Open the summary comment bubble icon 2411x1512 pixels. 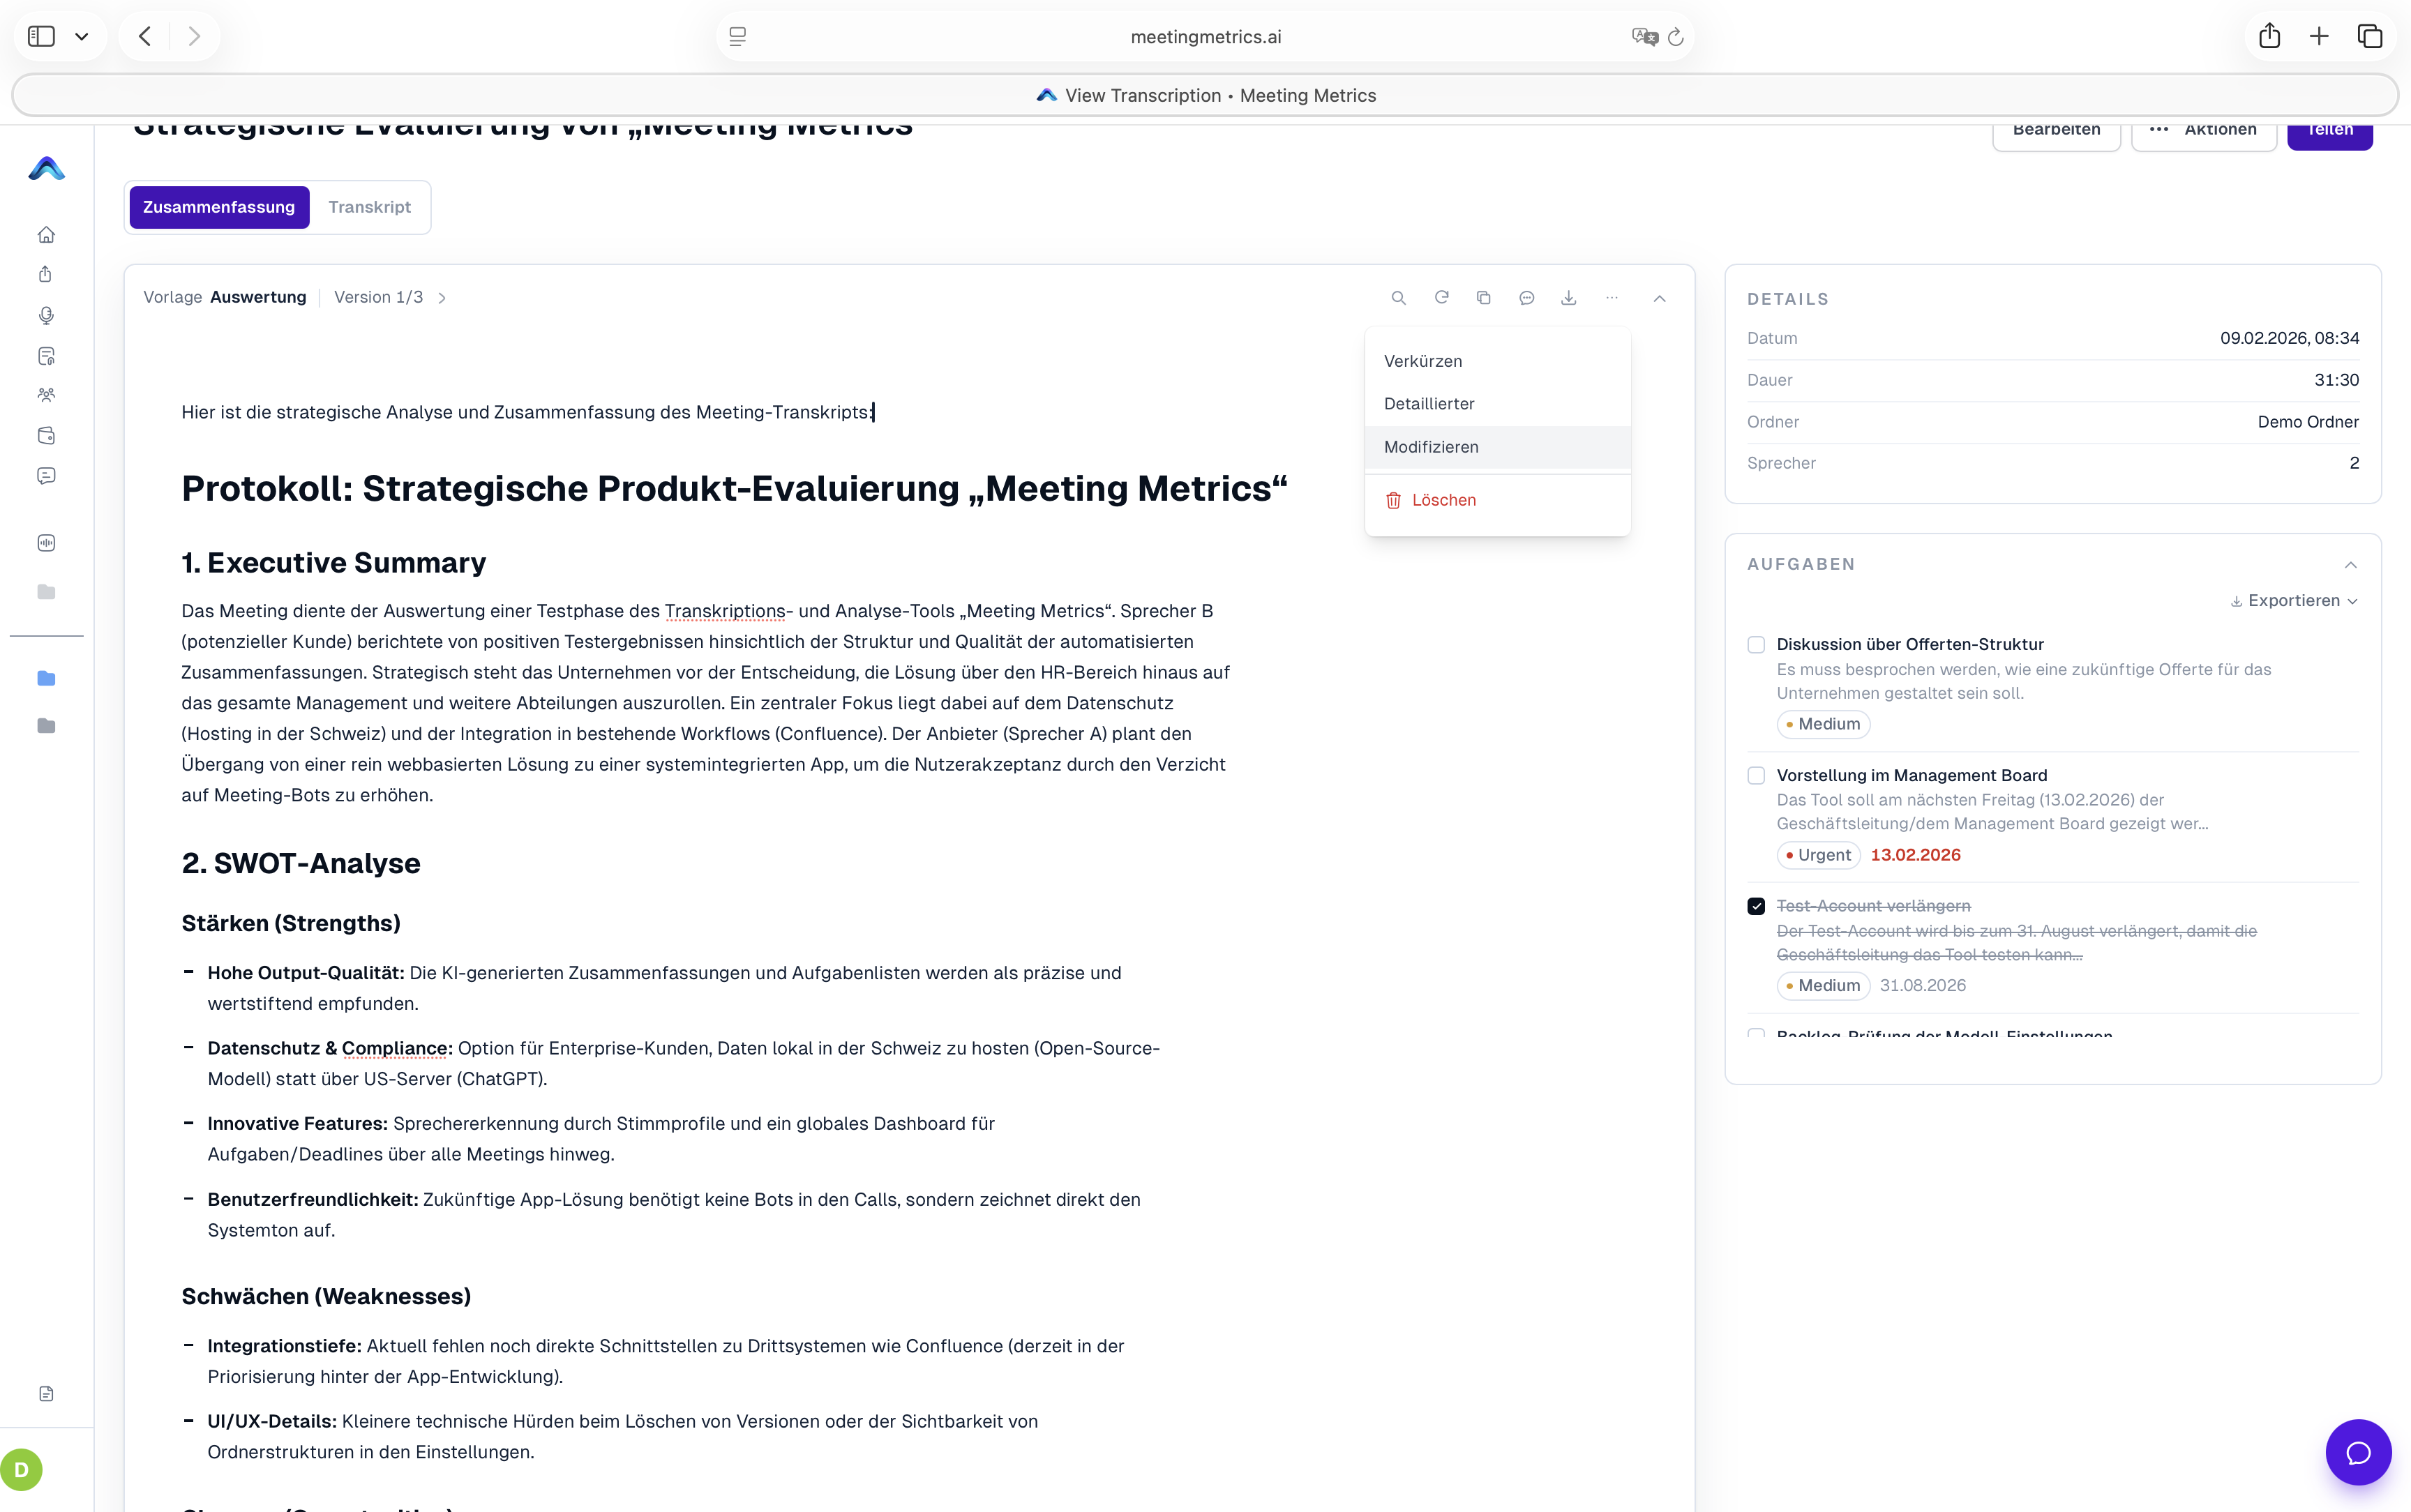(1527, 298)
